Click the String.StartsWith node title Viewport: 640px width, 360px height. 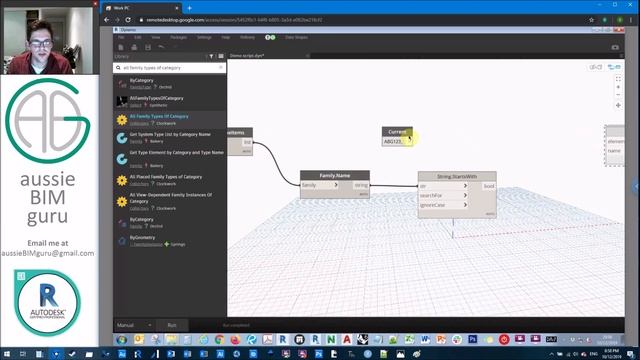[x=457, y=176]
